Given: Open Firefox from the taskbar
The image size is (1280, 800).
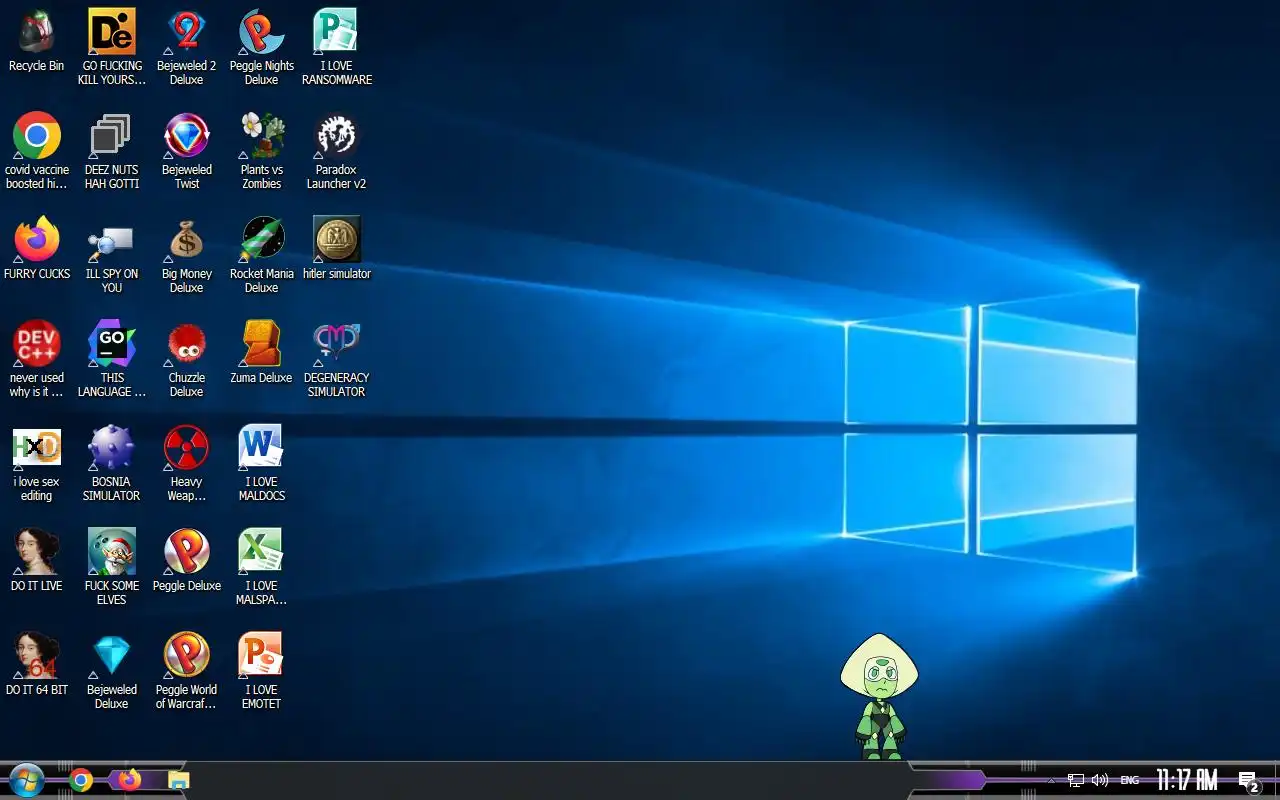Looking at the screenshot, I should tap(130, 780).
